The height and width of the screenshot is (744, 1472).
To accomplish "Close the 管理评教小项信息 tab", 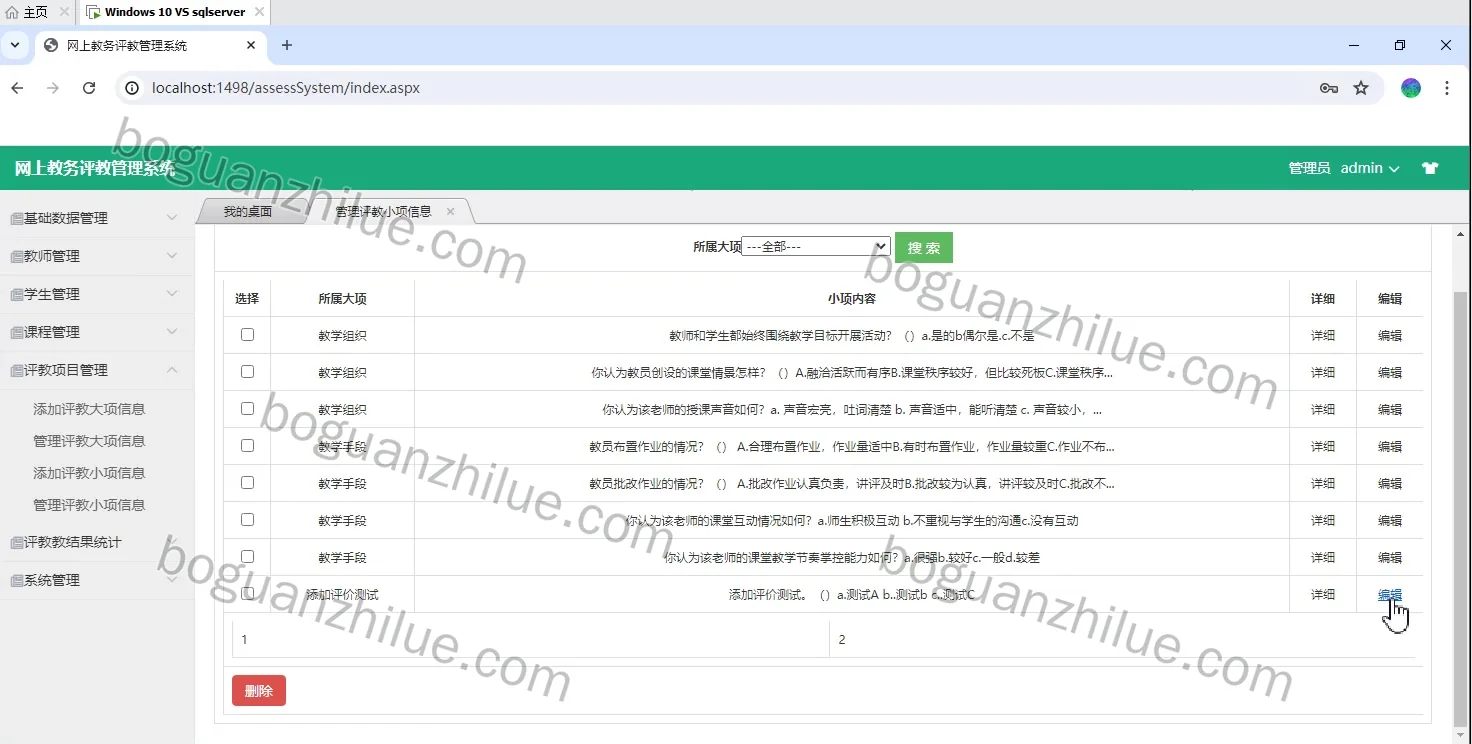I will (x=450, y=211).
